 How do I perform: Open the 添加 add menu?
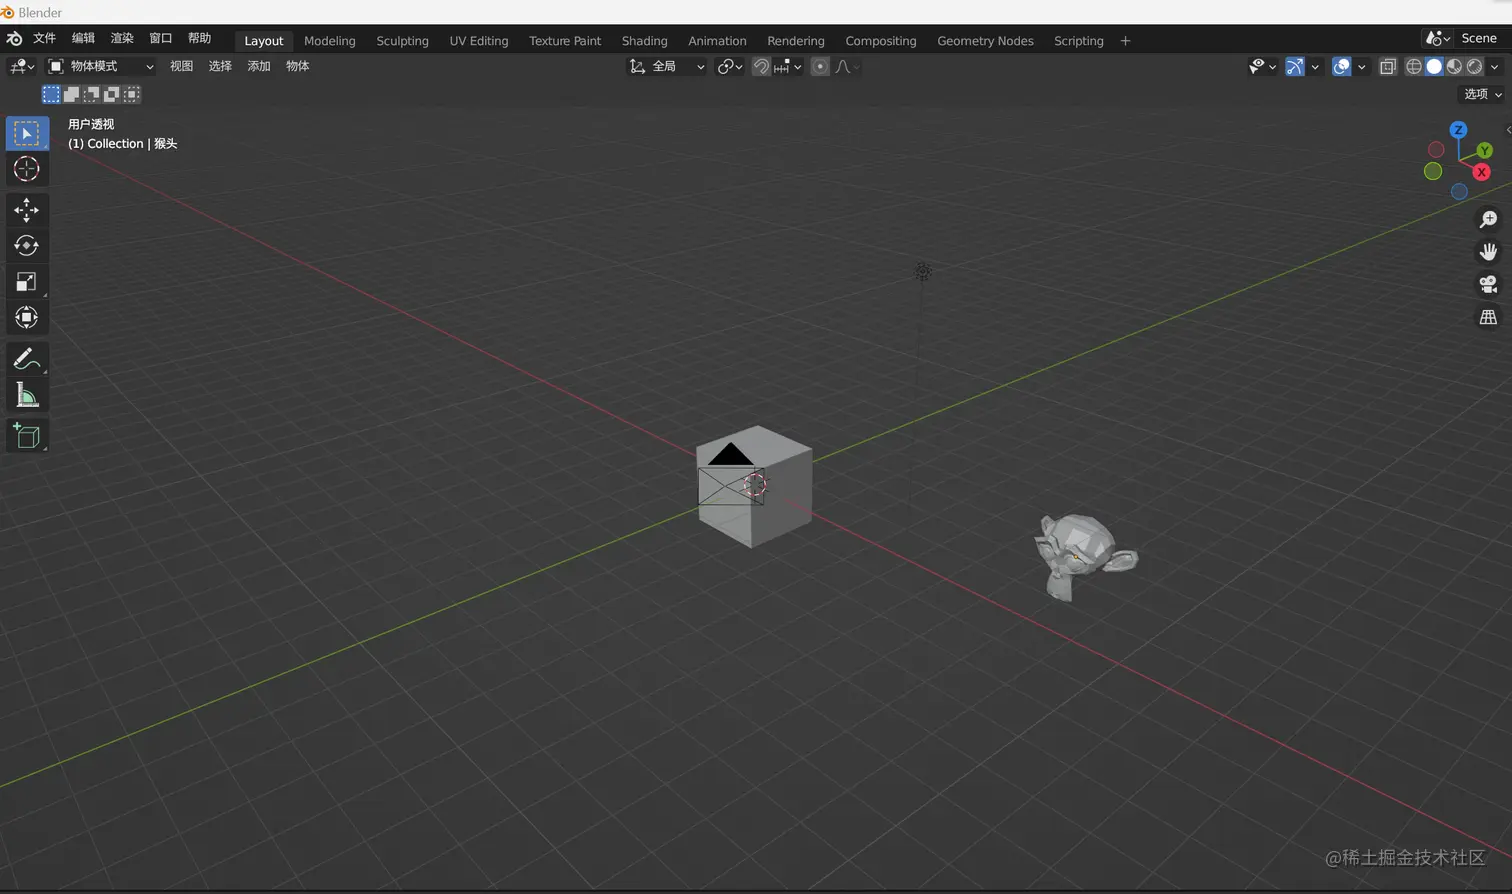pos(259,67)
